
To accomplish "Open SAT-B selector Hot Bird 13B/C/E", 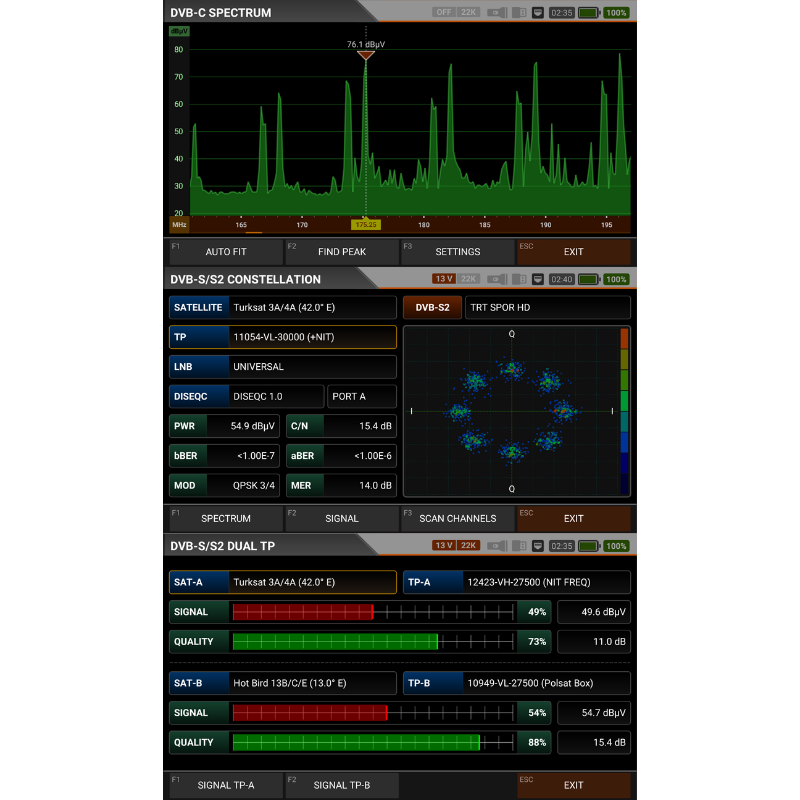I will coord(283,683).
